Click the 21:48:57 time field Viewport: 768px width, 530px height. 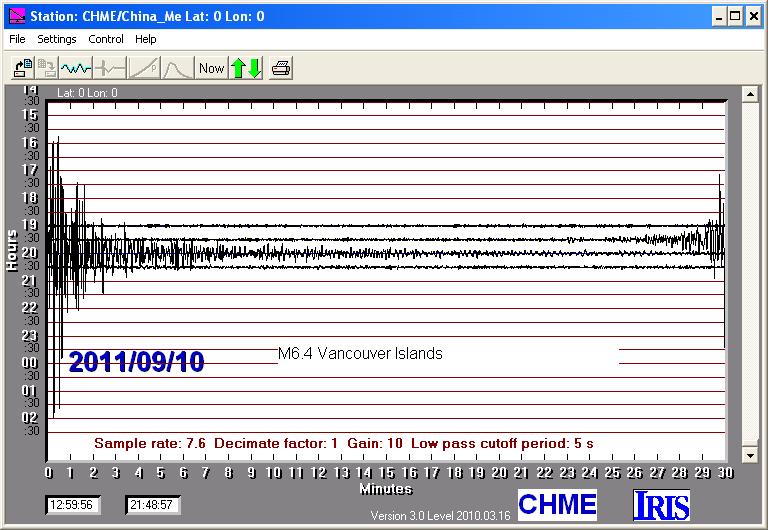(x=152, y=505)
